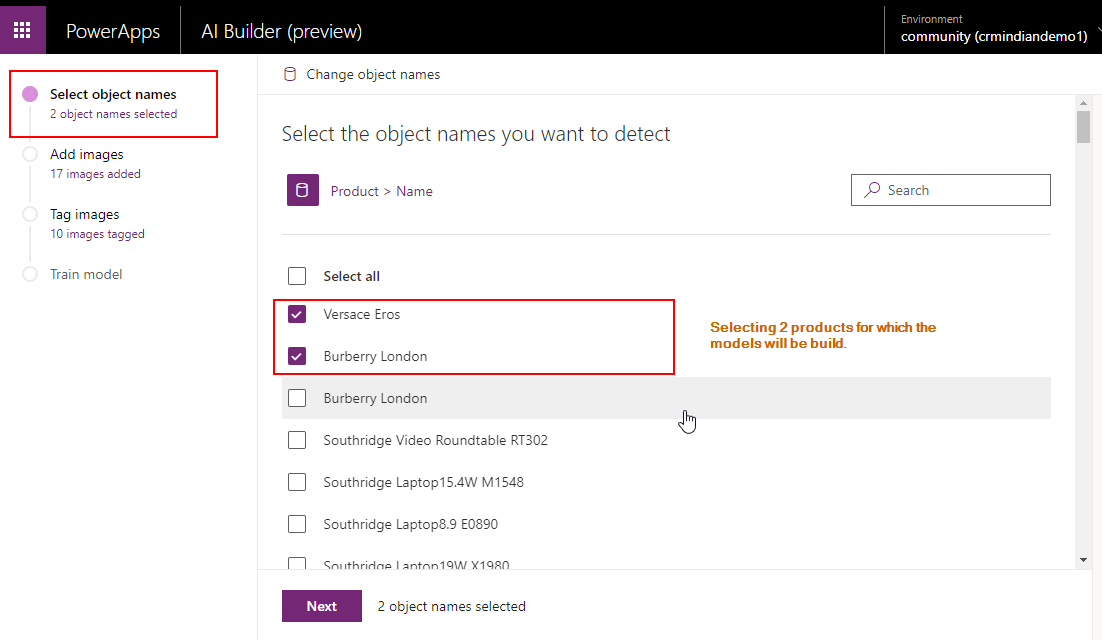Viewport: 1102px width, 640px height.
Task: Open the app launcher waffle icon
Action: coord(22,30)
